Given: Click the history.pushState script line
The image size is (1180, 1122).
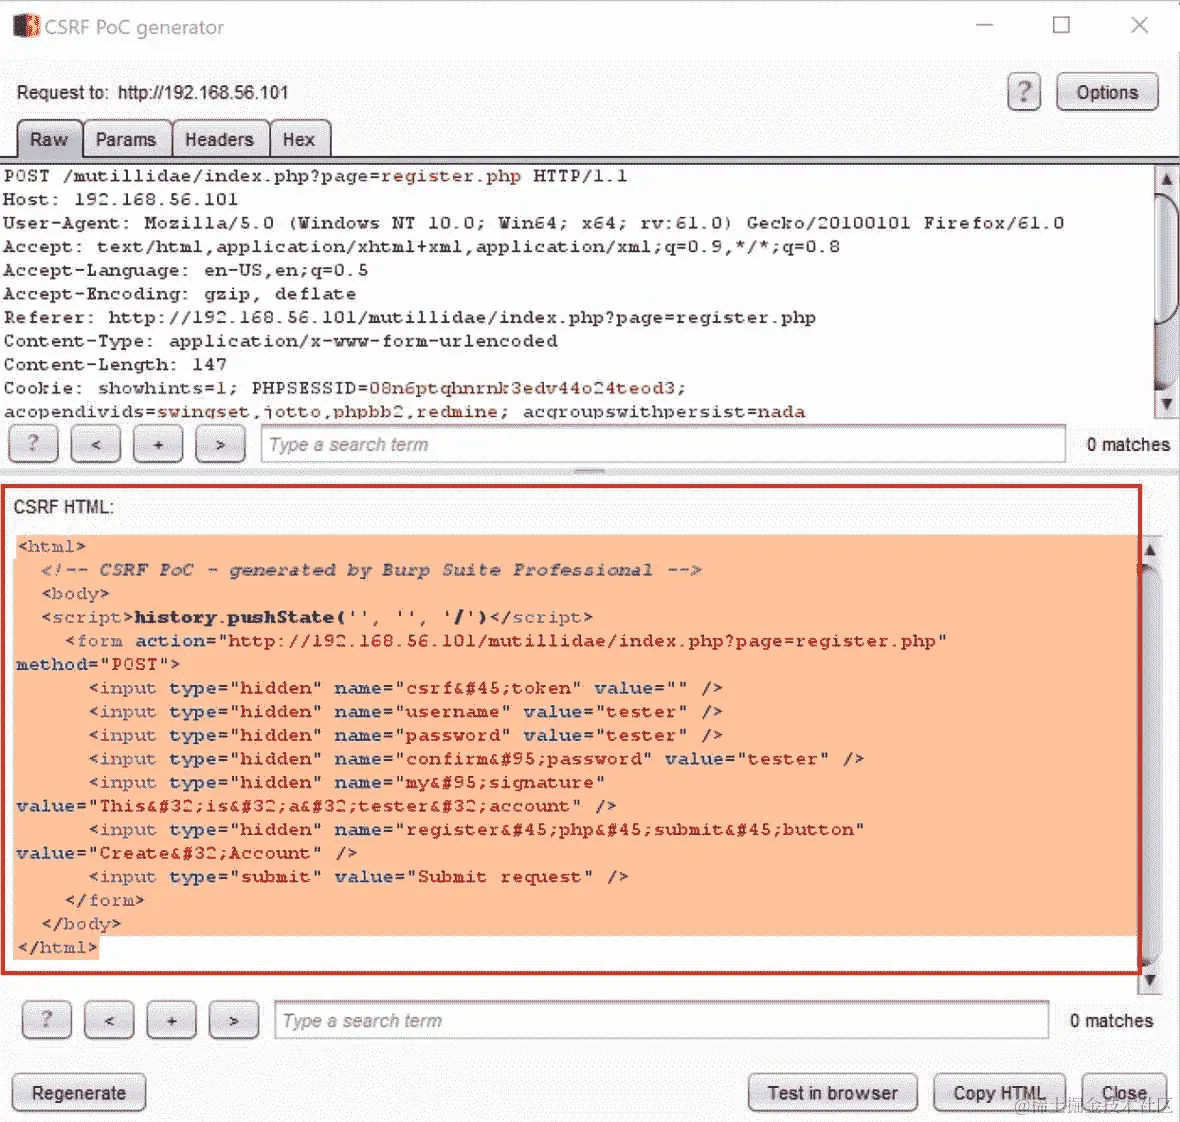Looking at the screenshot, I should point(318,617).
